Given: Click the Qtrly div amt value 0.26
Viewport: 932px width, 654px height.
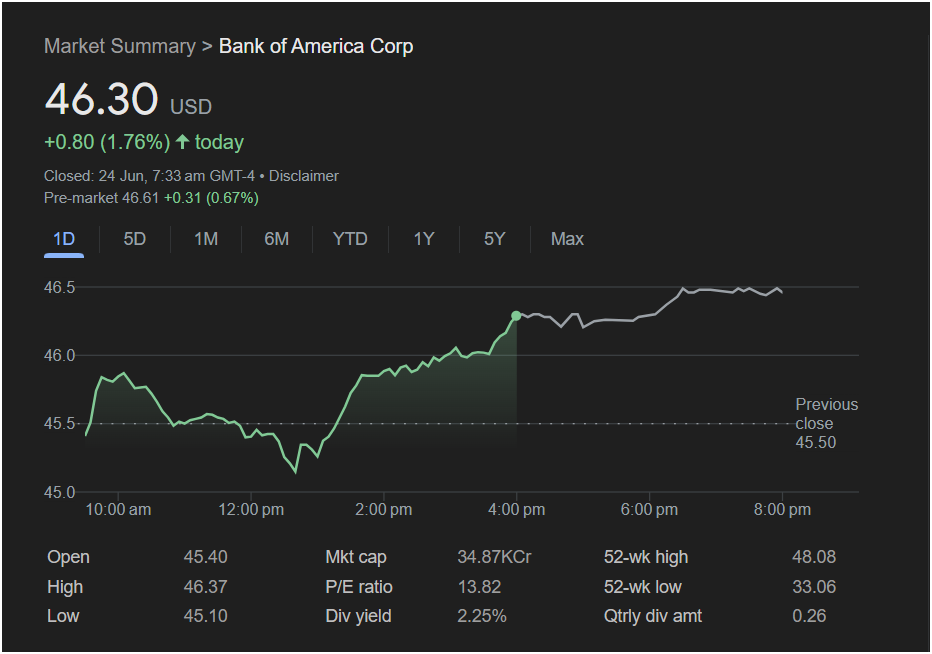Looking at the screenshot, I should click(809, 616).
